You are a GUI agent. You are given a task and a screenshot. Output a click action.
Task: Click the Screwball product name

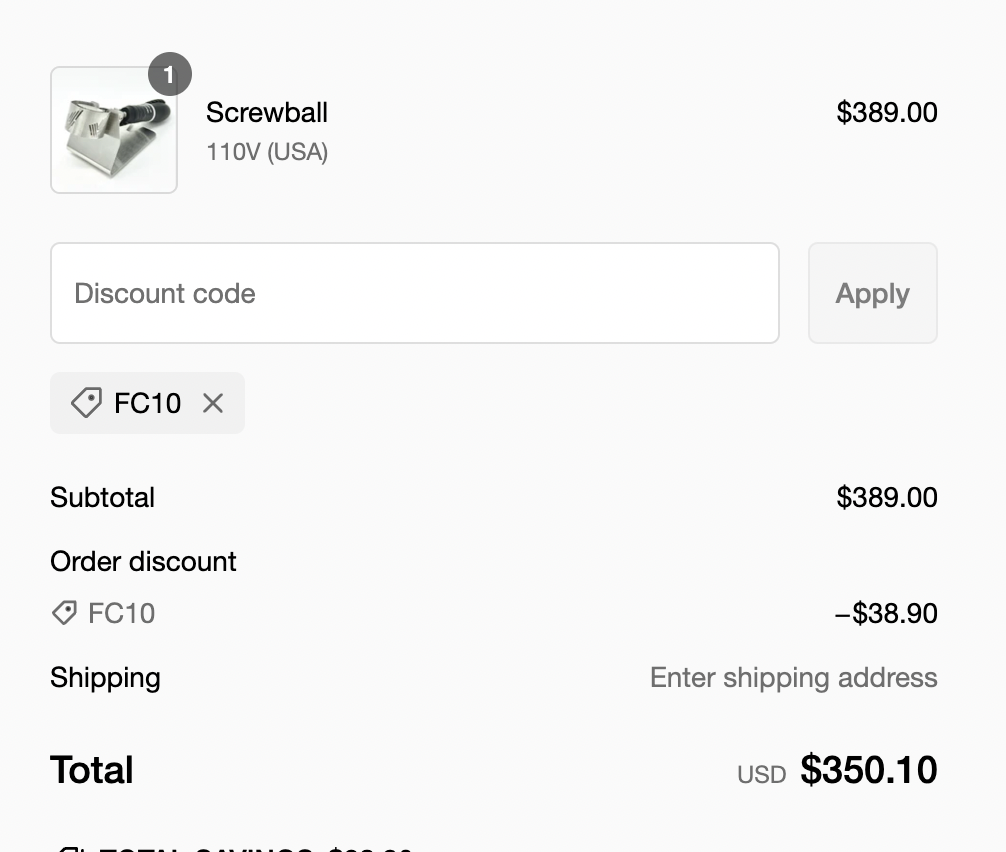click(266, 112)
